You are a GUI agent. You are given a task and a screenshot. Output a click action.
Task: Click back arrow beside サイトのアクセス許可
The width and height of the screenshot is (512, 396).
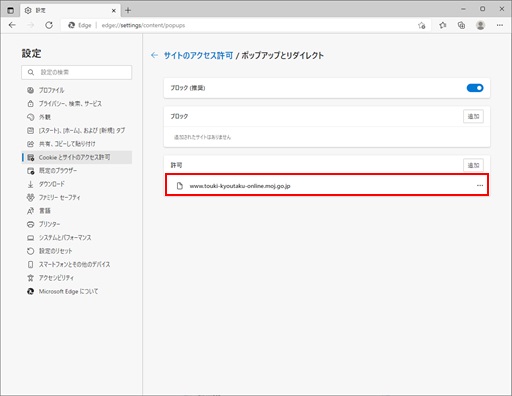(154, 55)
